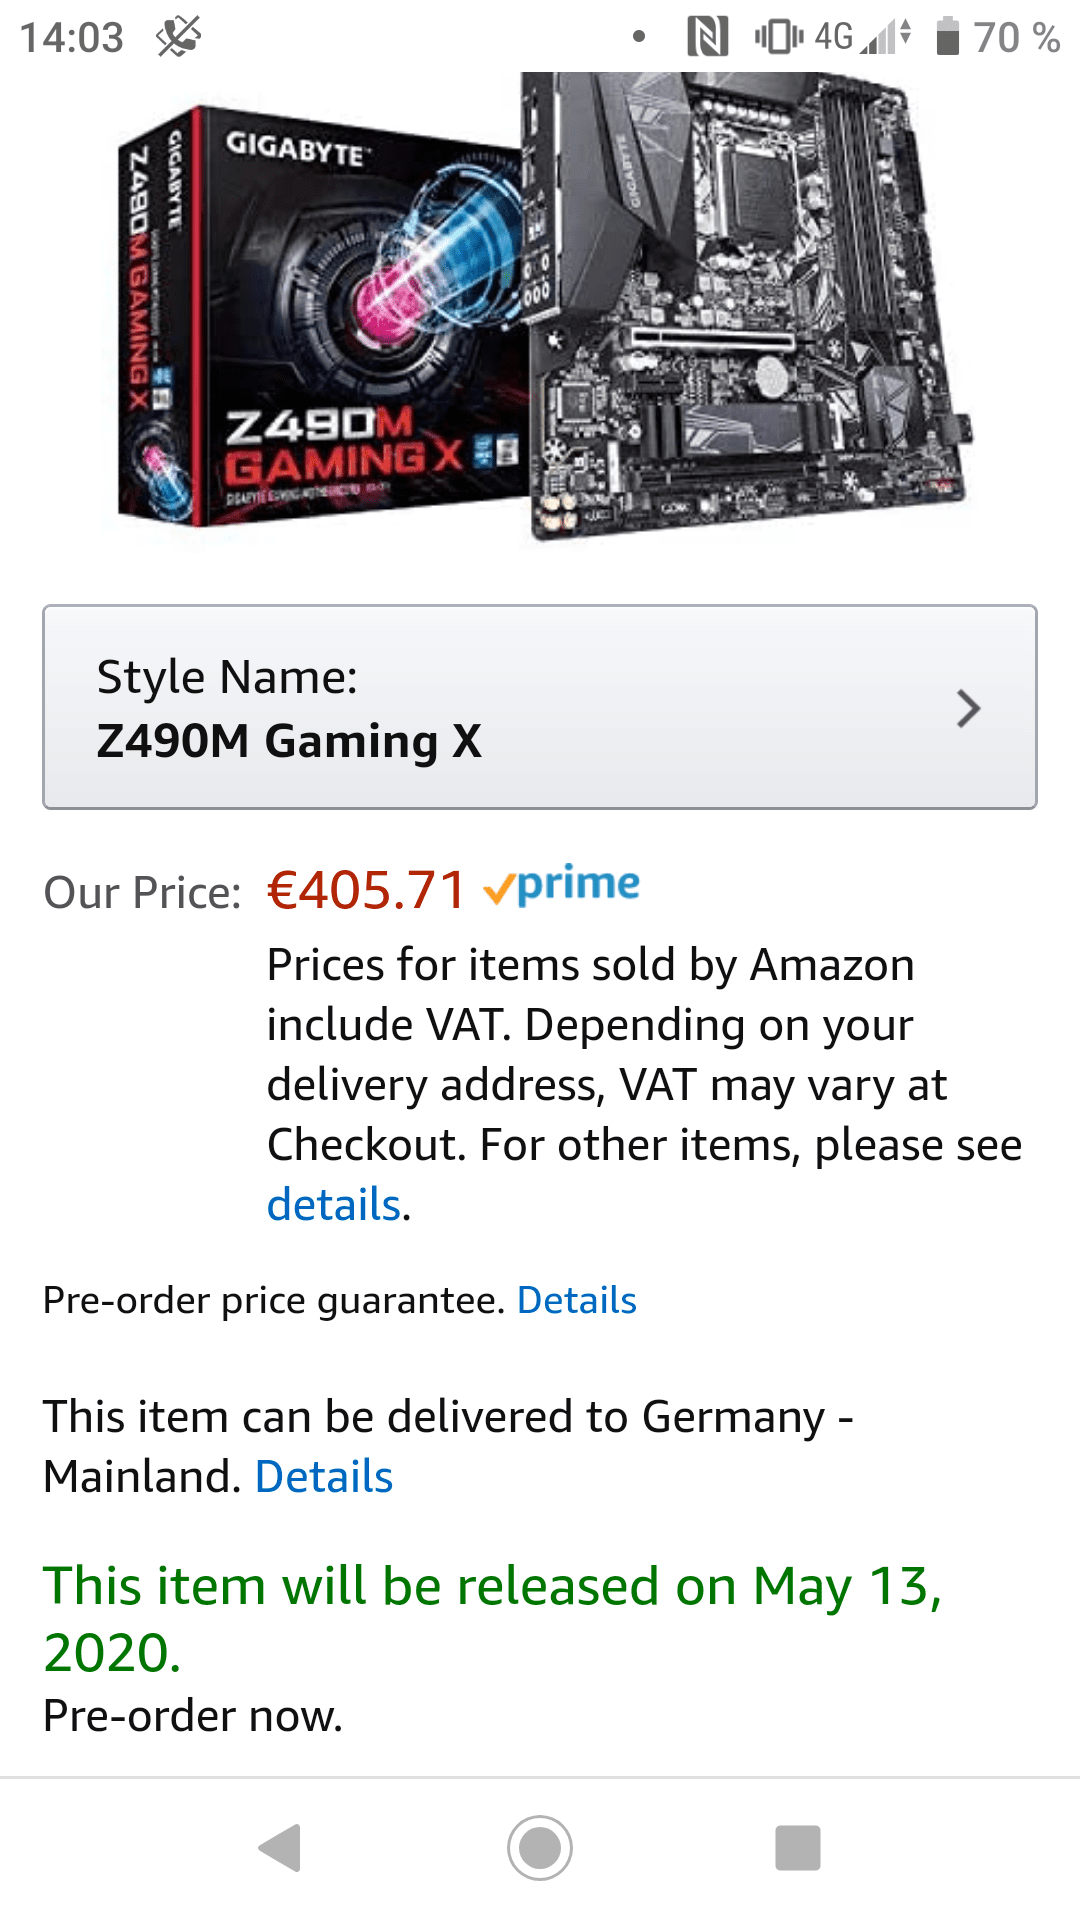This screenshot has width=1080, height=1920.
Task: Tap the battery indicator icon
Action: [947, 37]
